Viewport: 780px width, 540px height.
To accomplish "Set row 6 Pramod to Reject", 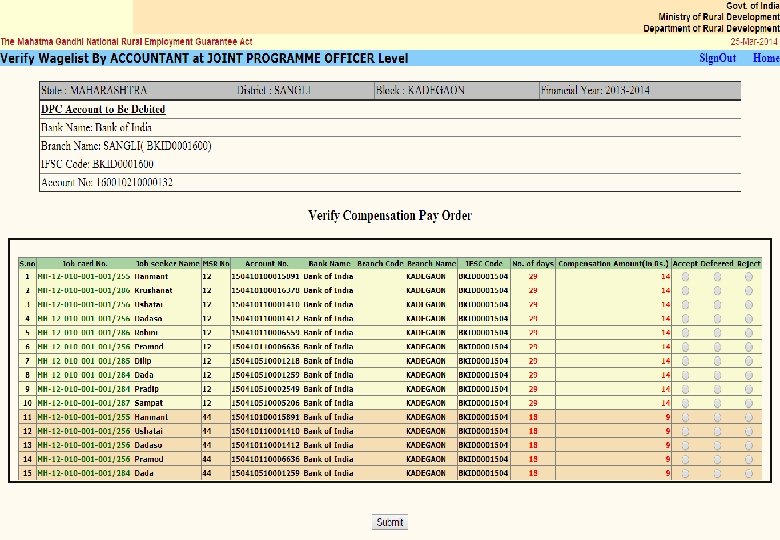I will point(749,347).
